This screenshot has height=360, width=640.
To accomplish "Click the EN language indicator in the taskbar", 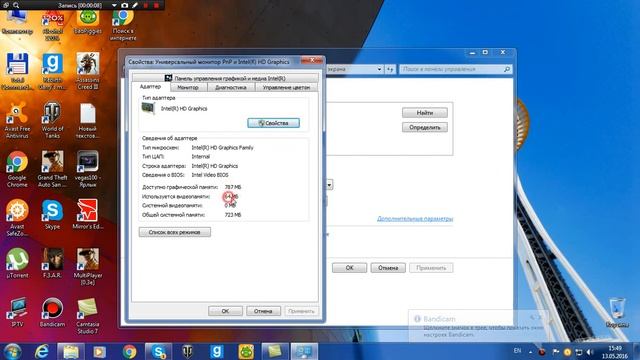I will tap(518, 351).
